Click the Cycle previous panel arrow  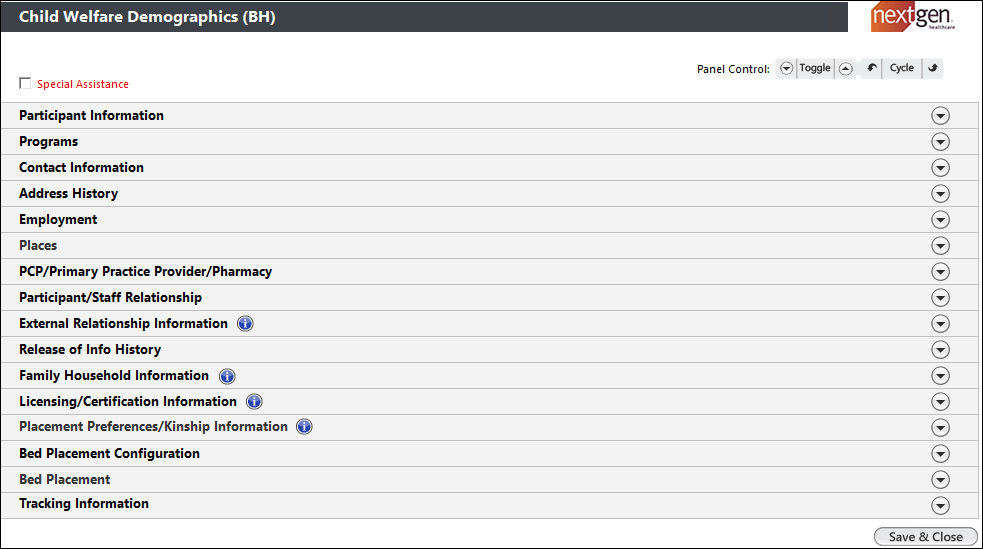pyautogui.click(x=872, y=69)
